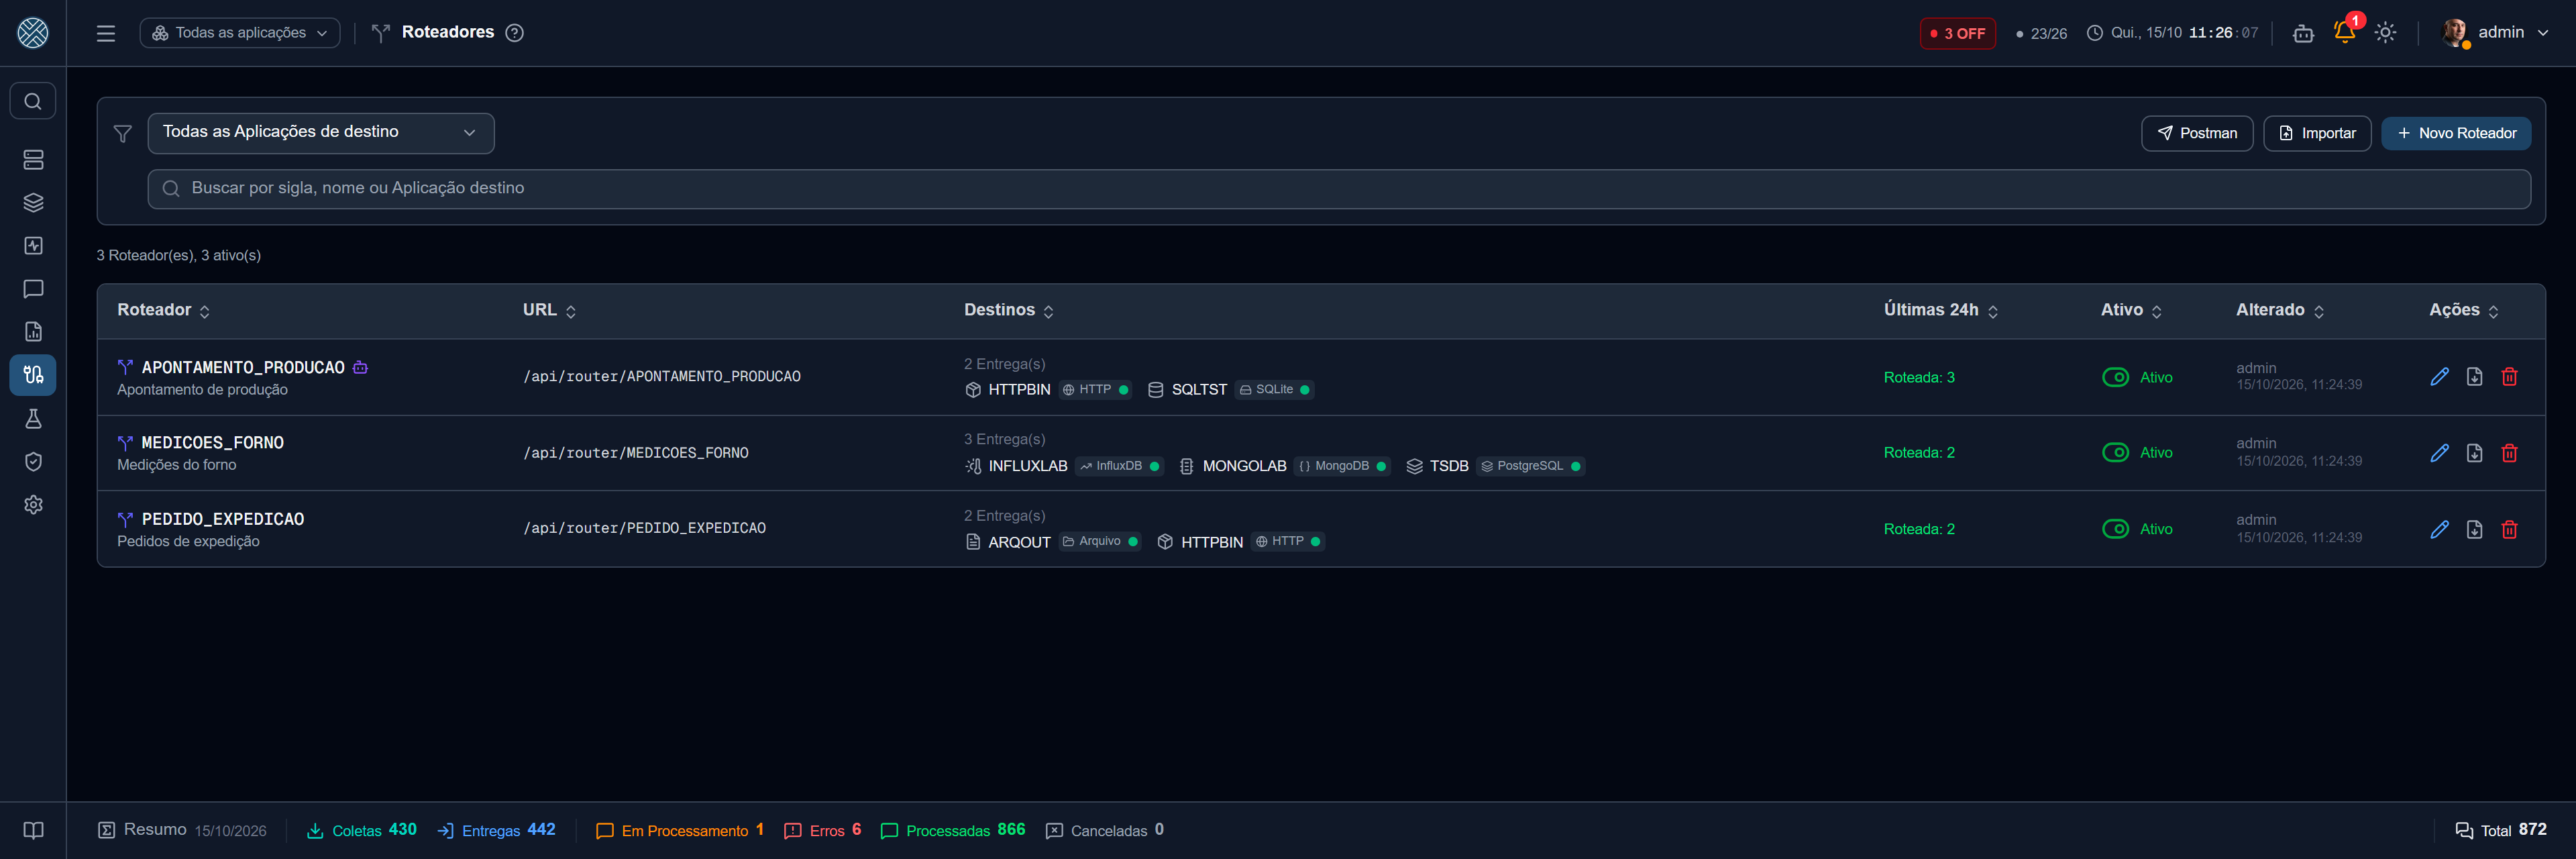
Task: Open the lab flask icon in the sidebar
Action: [x=33, y=419]
